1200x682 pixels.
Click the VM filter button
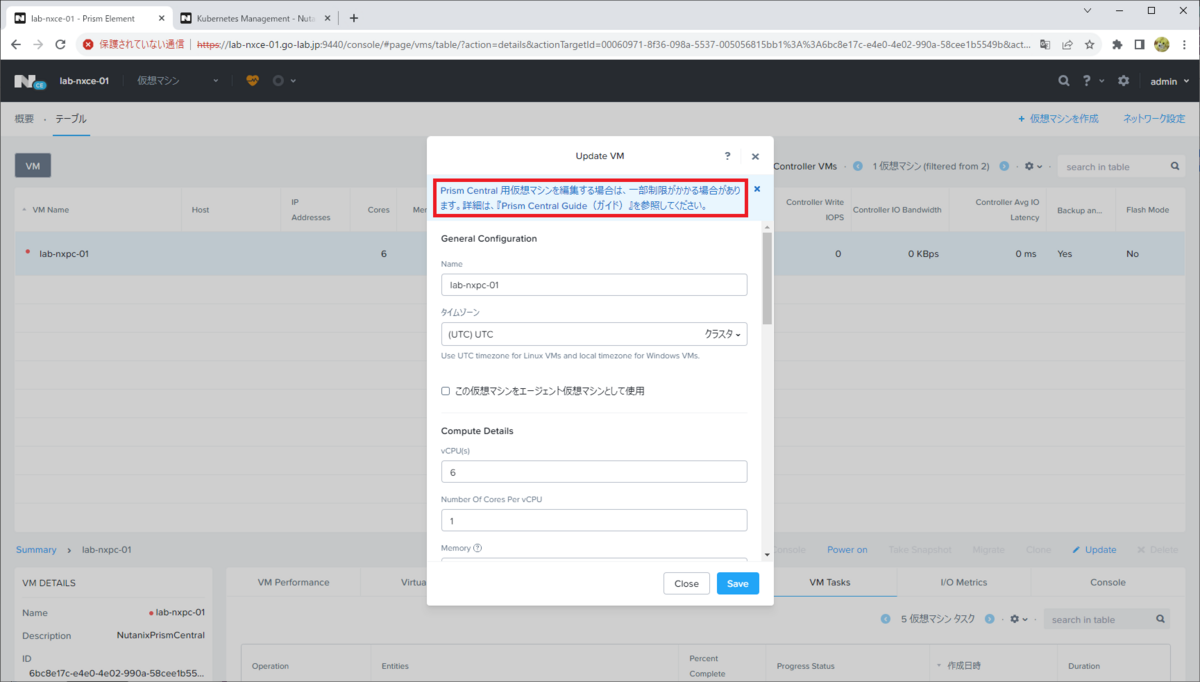33,166
